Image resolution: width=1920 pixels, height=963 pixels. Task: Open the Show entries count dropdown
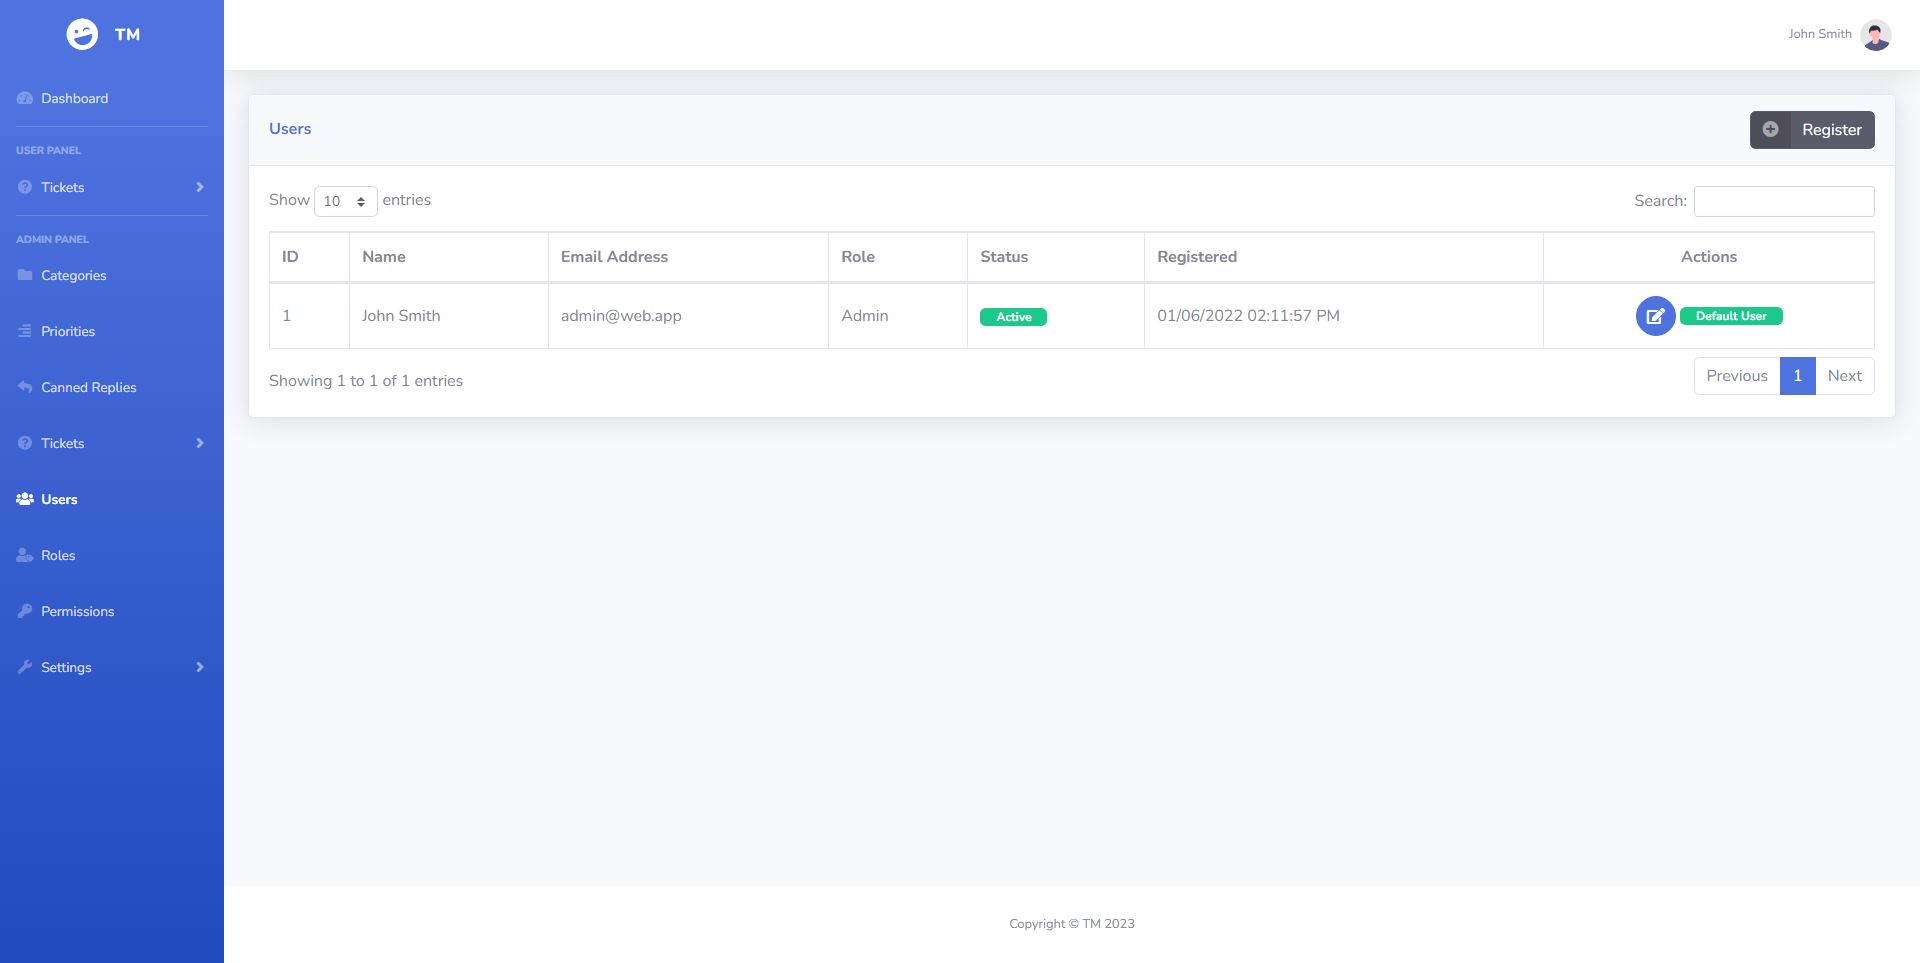pos(345,201)
